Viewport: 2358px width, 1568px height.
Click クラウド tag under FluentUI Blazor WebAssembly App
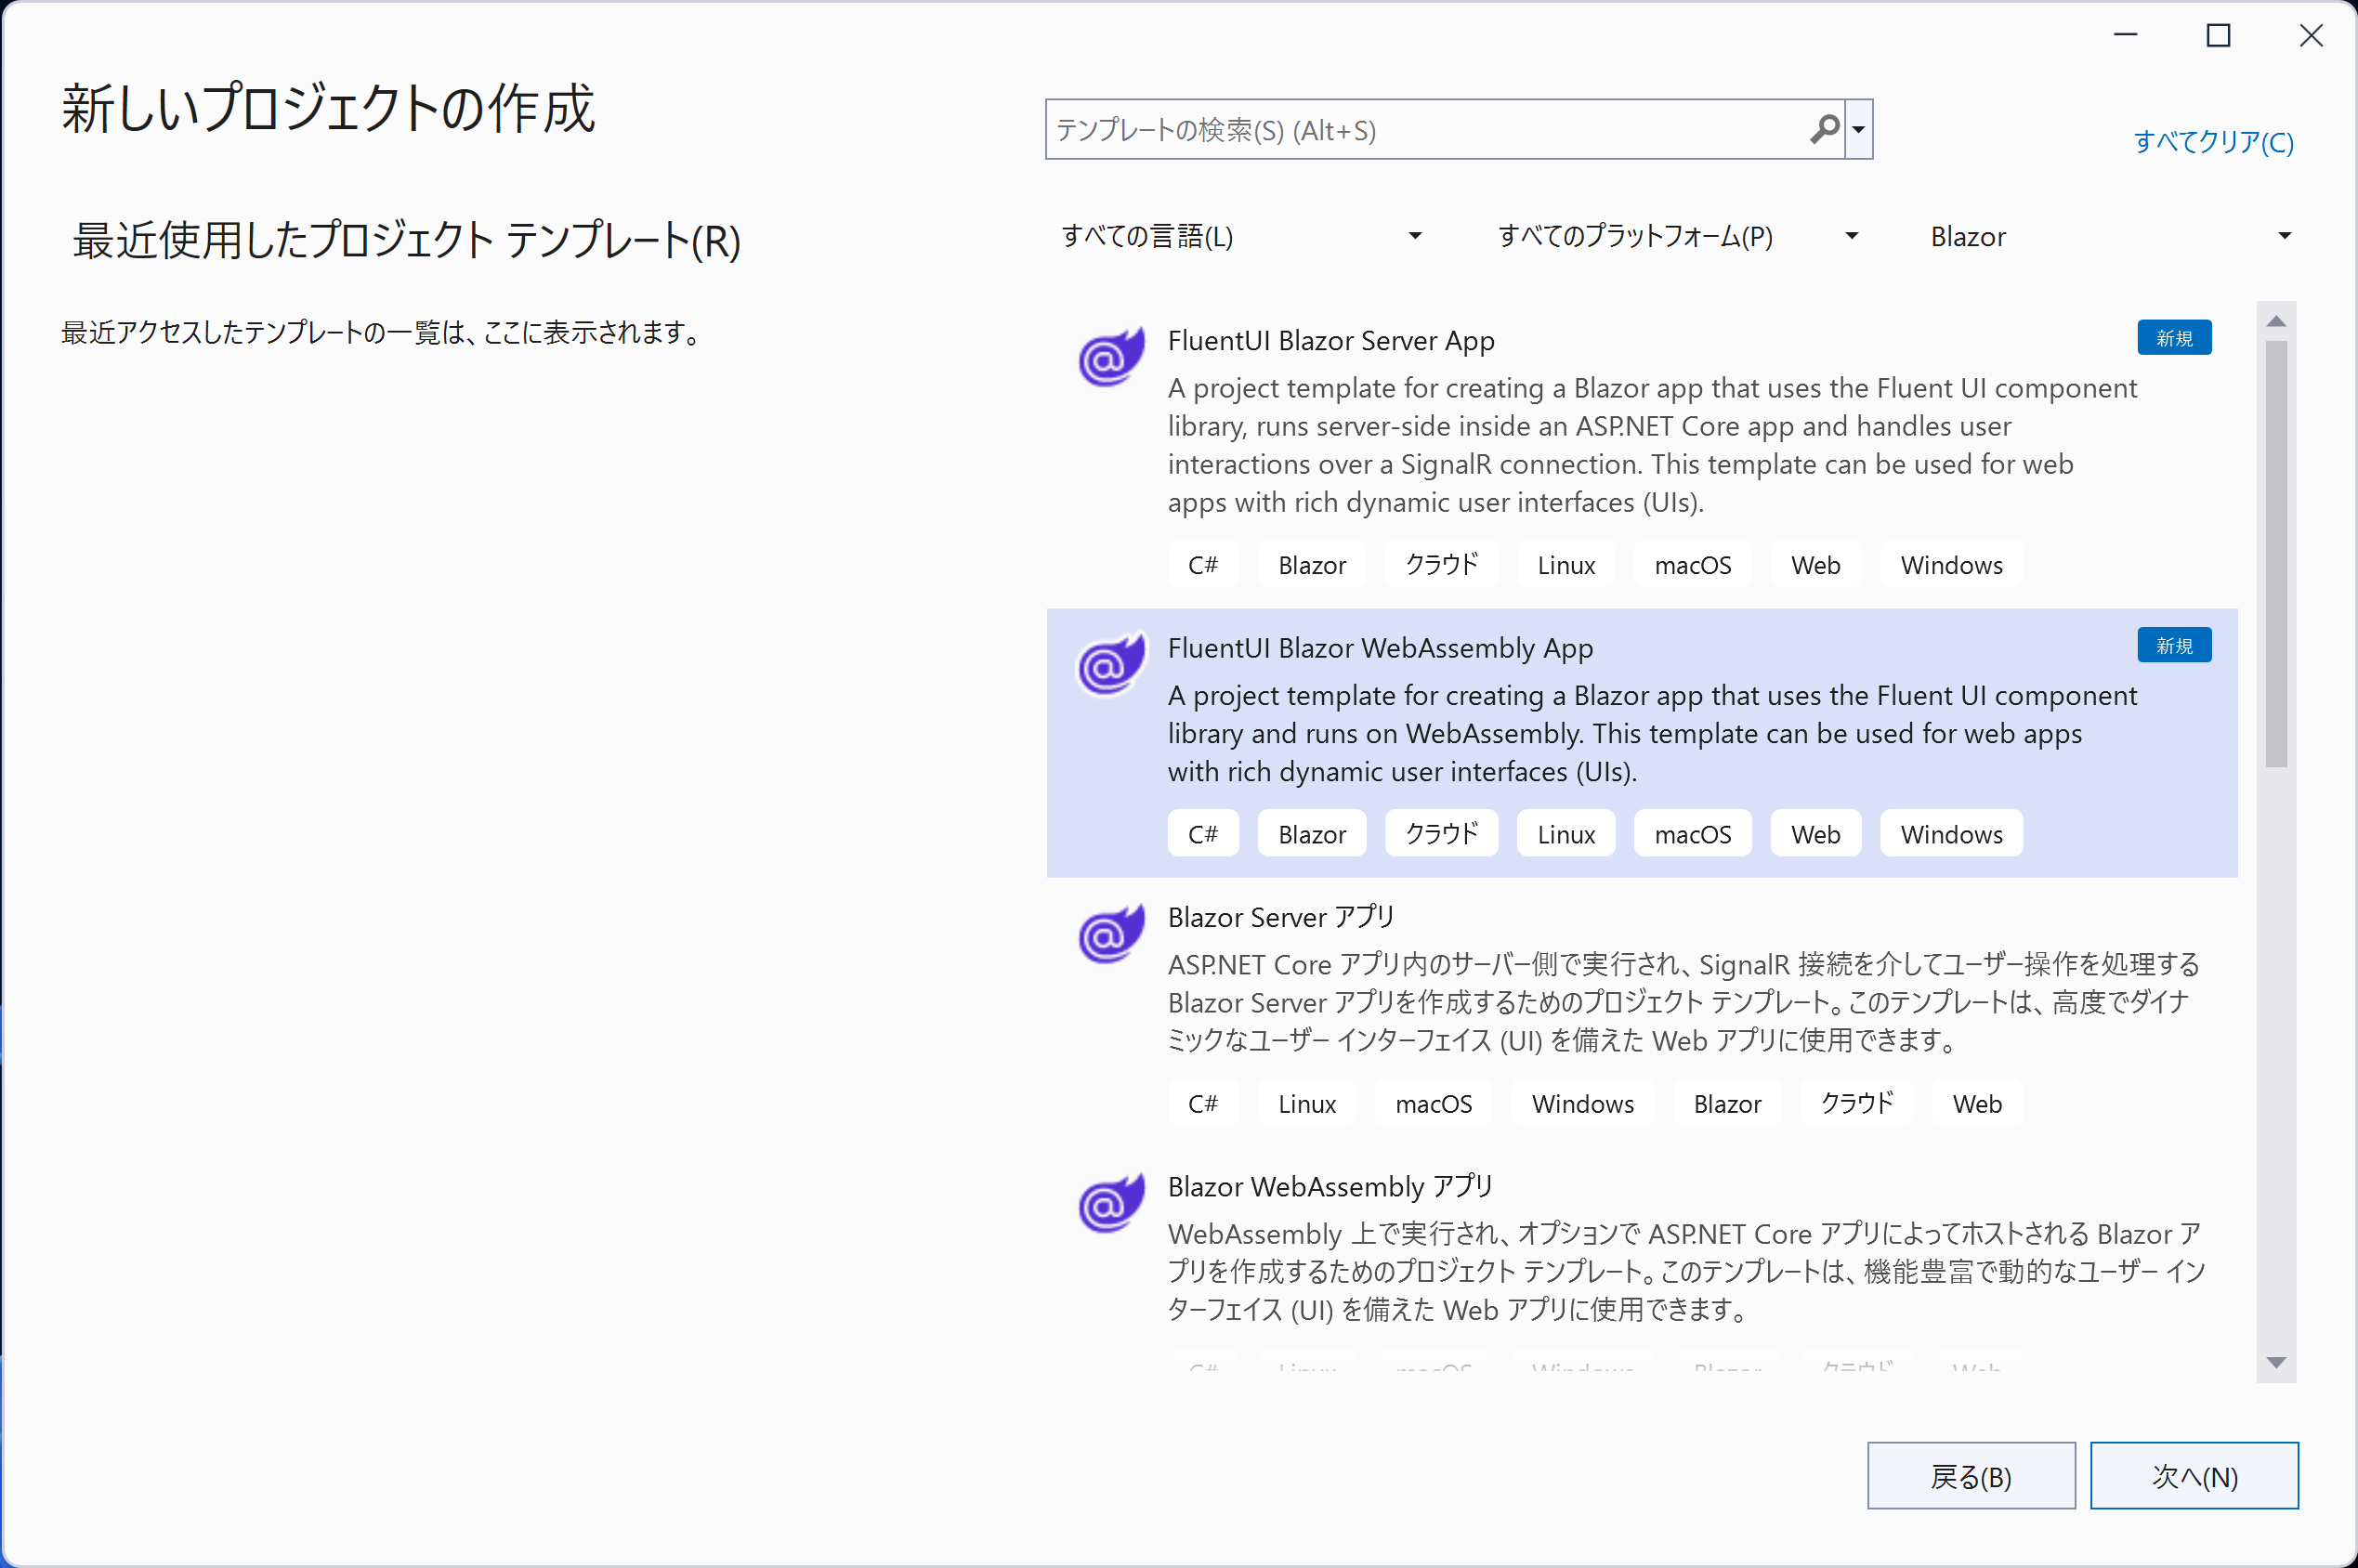[1441, 834]
